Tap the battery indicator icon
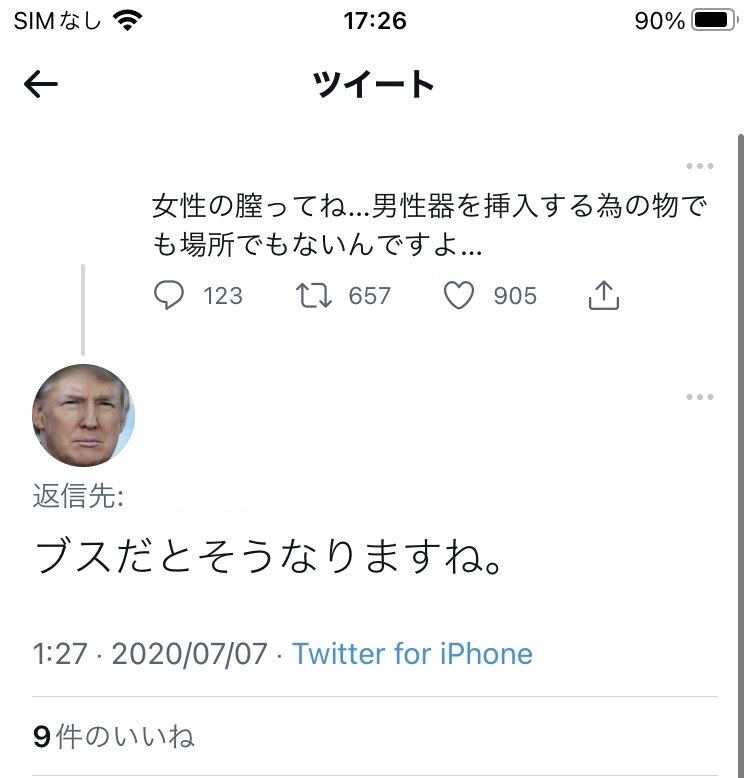750x778 pixels. [x=713, y=20]
